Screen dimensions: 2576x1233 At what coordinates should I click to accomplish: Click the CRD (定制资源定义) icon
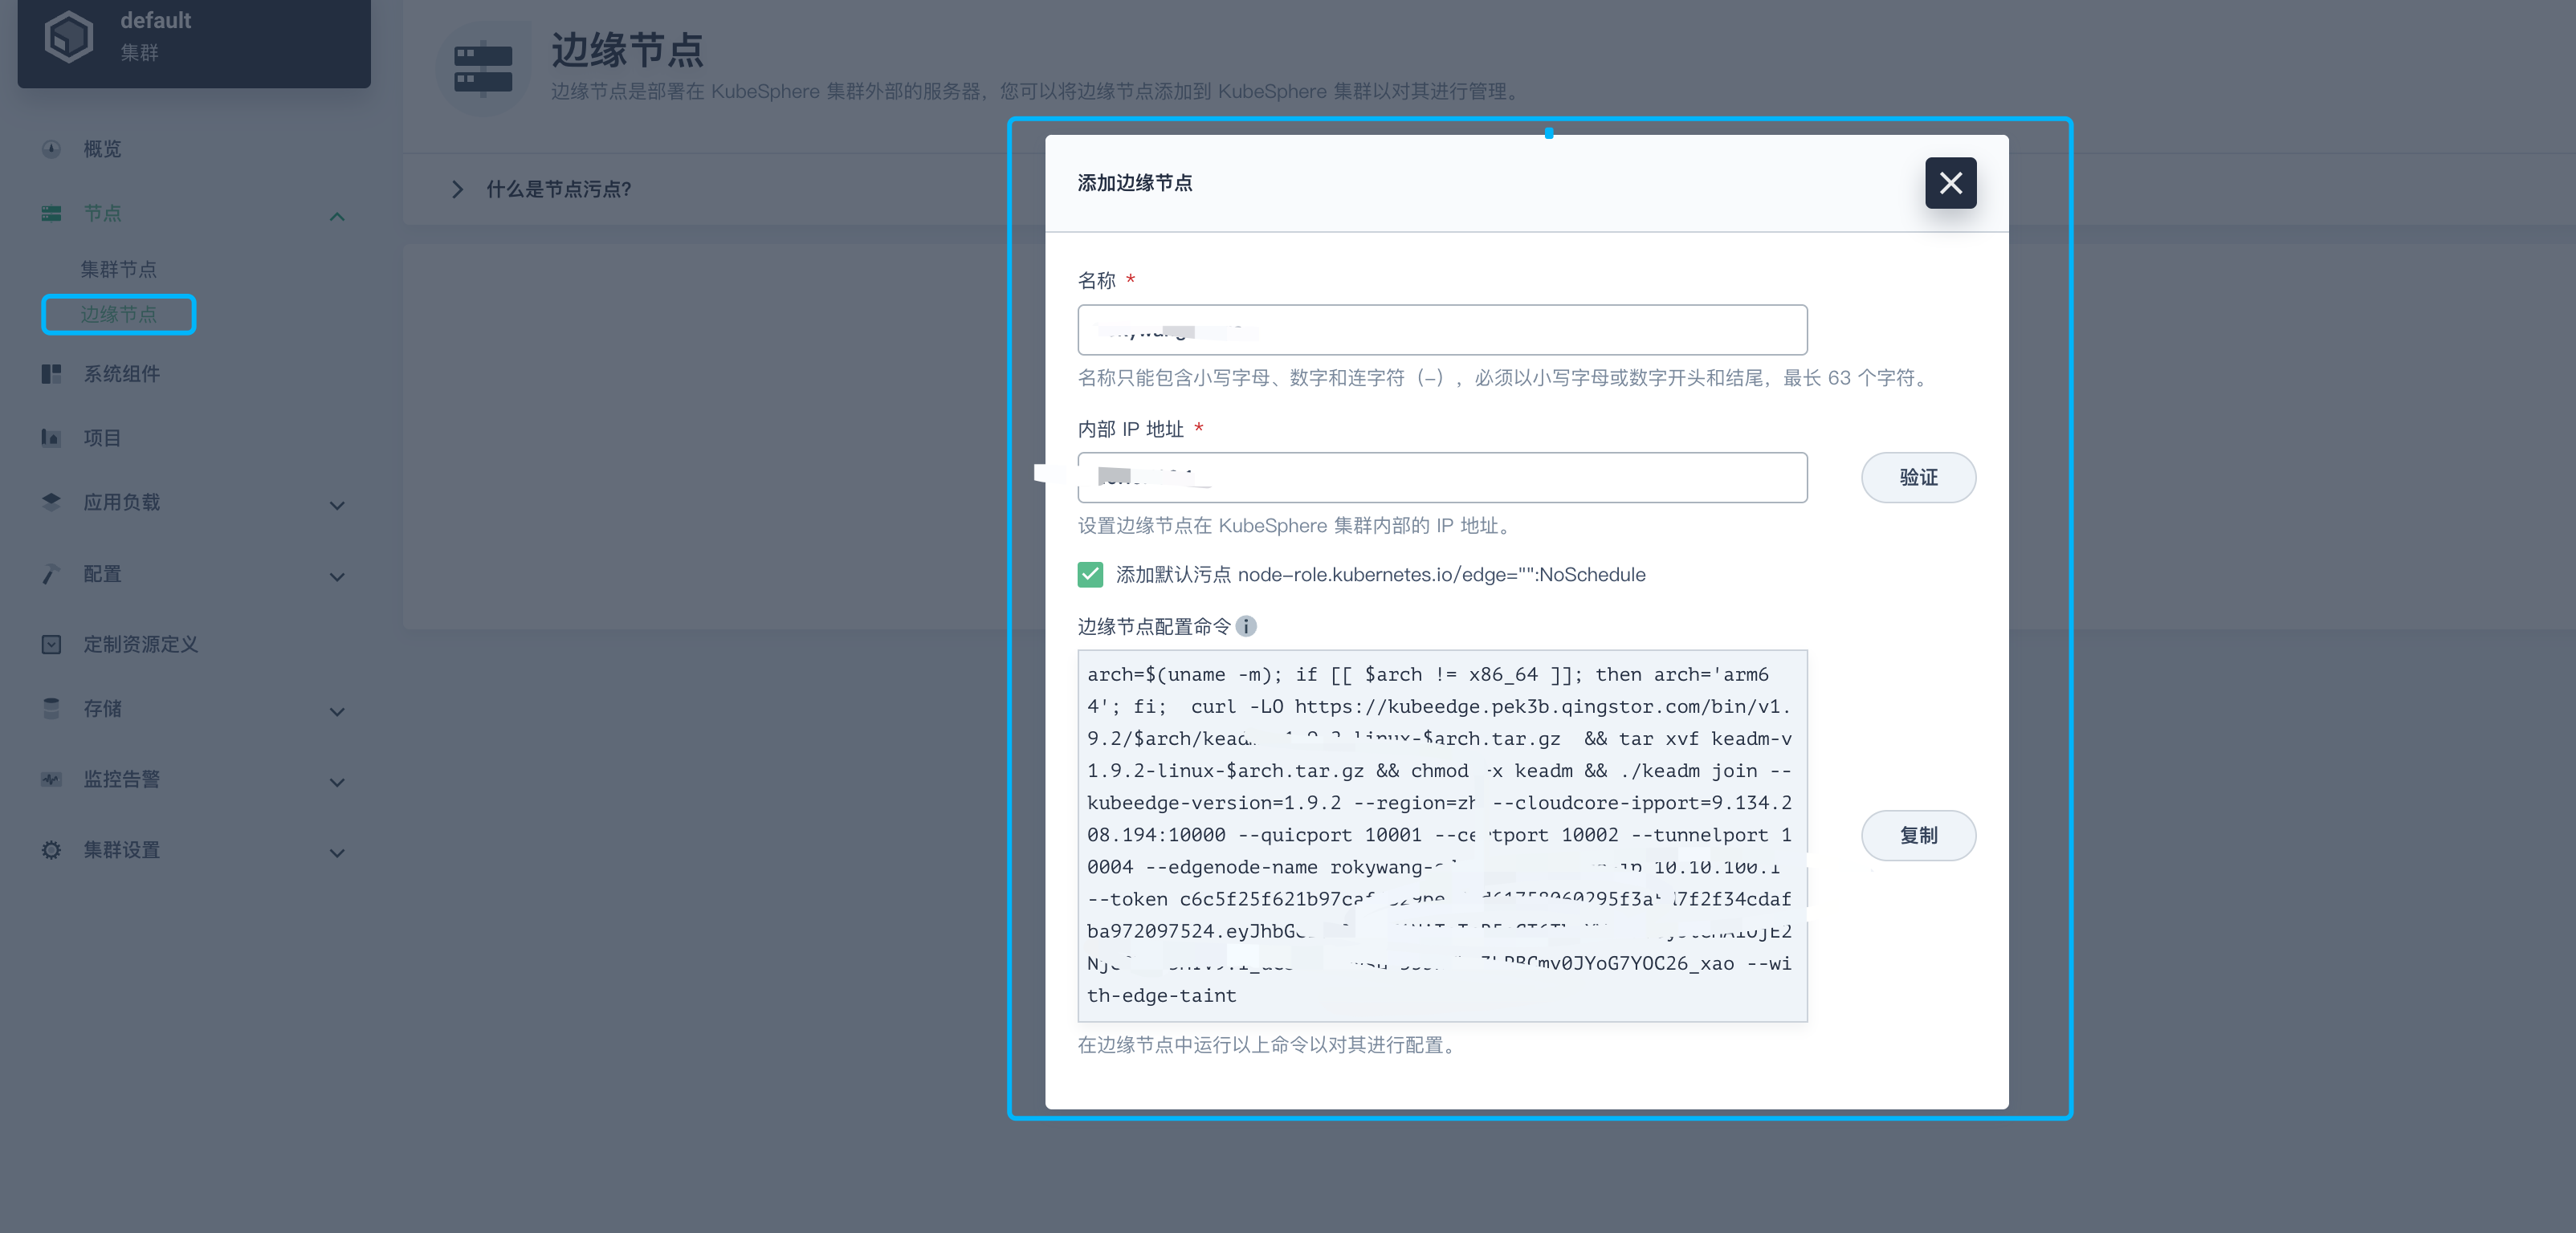pos(51,645)
